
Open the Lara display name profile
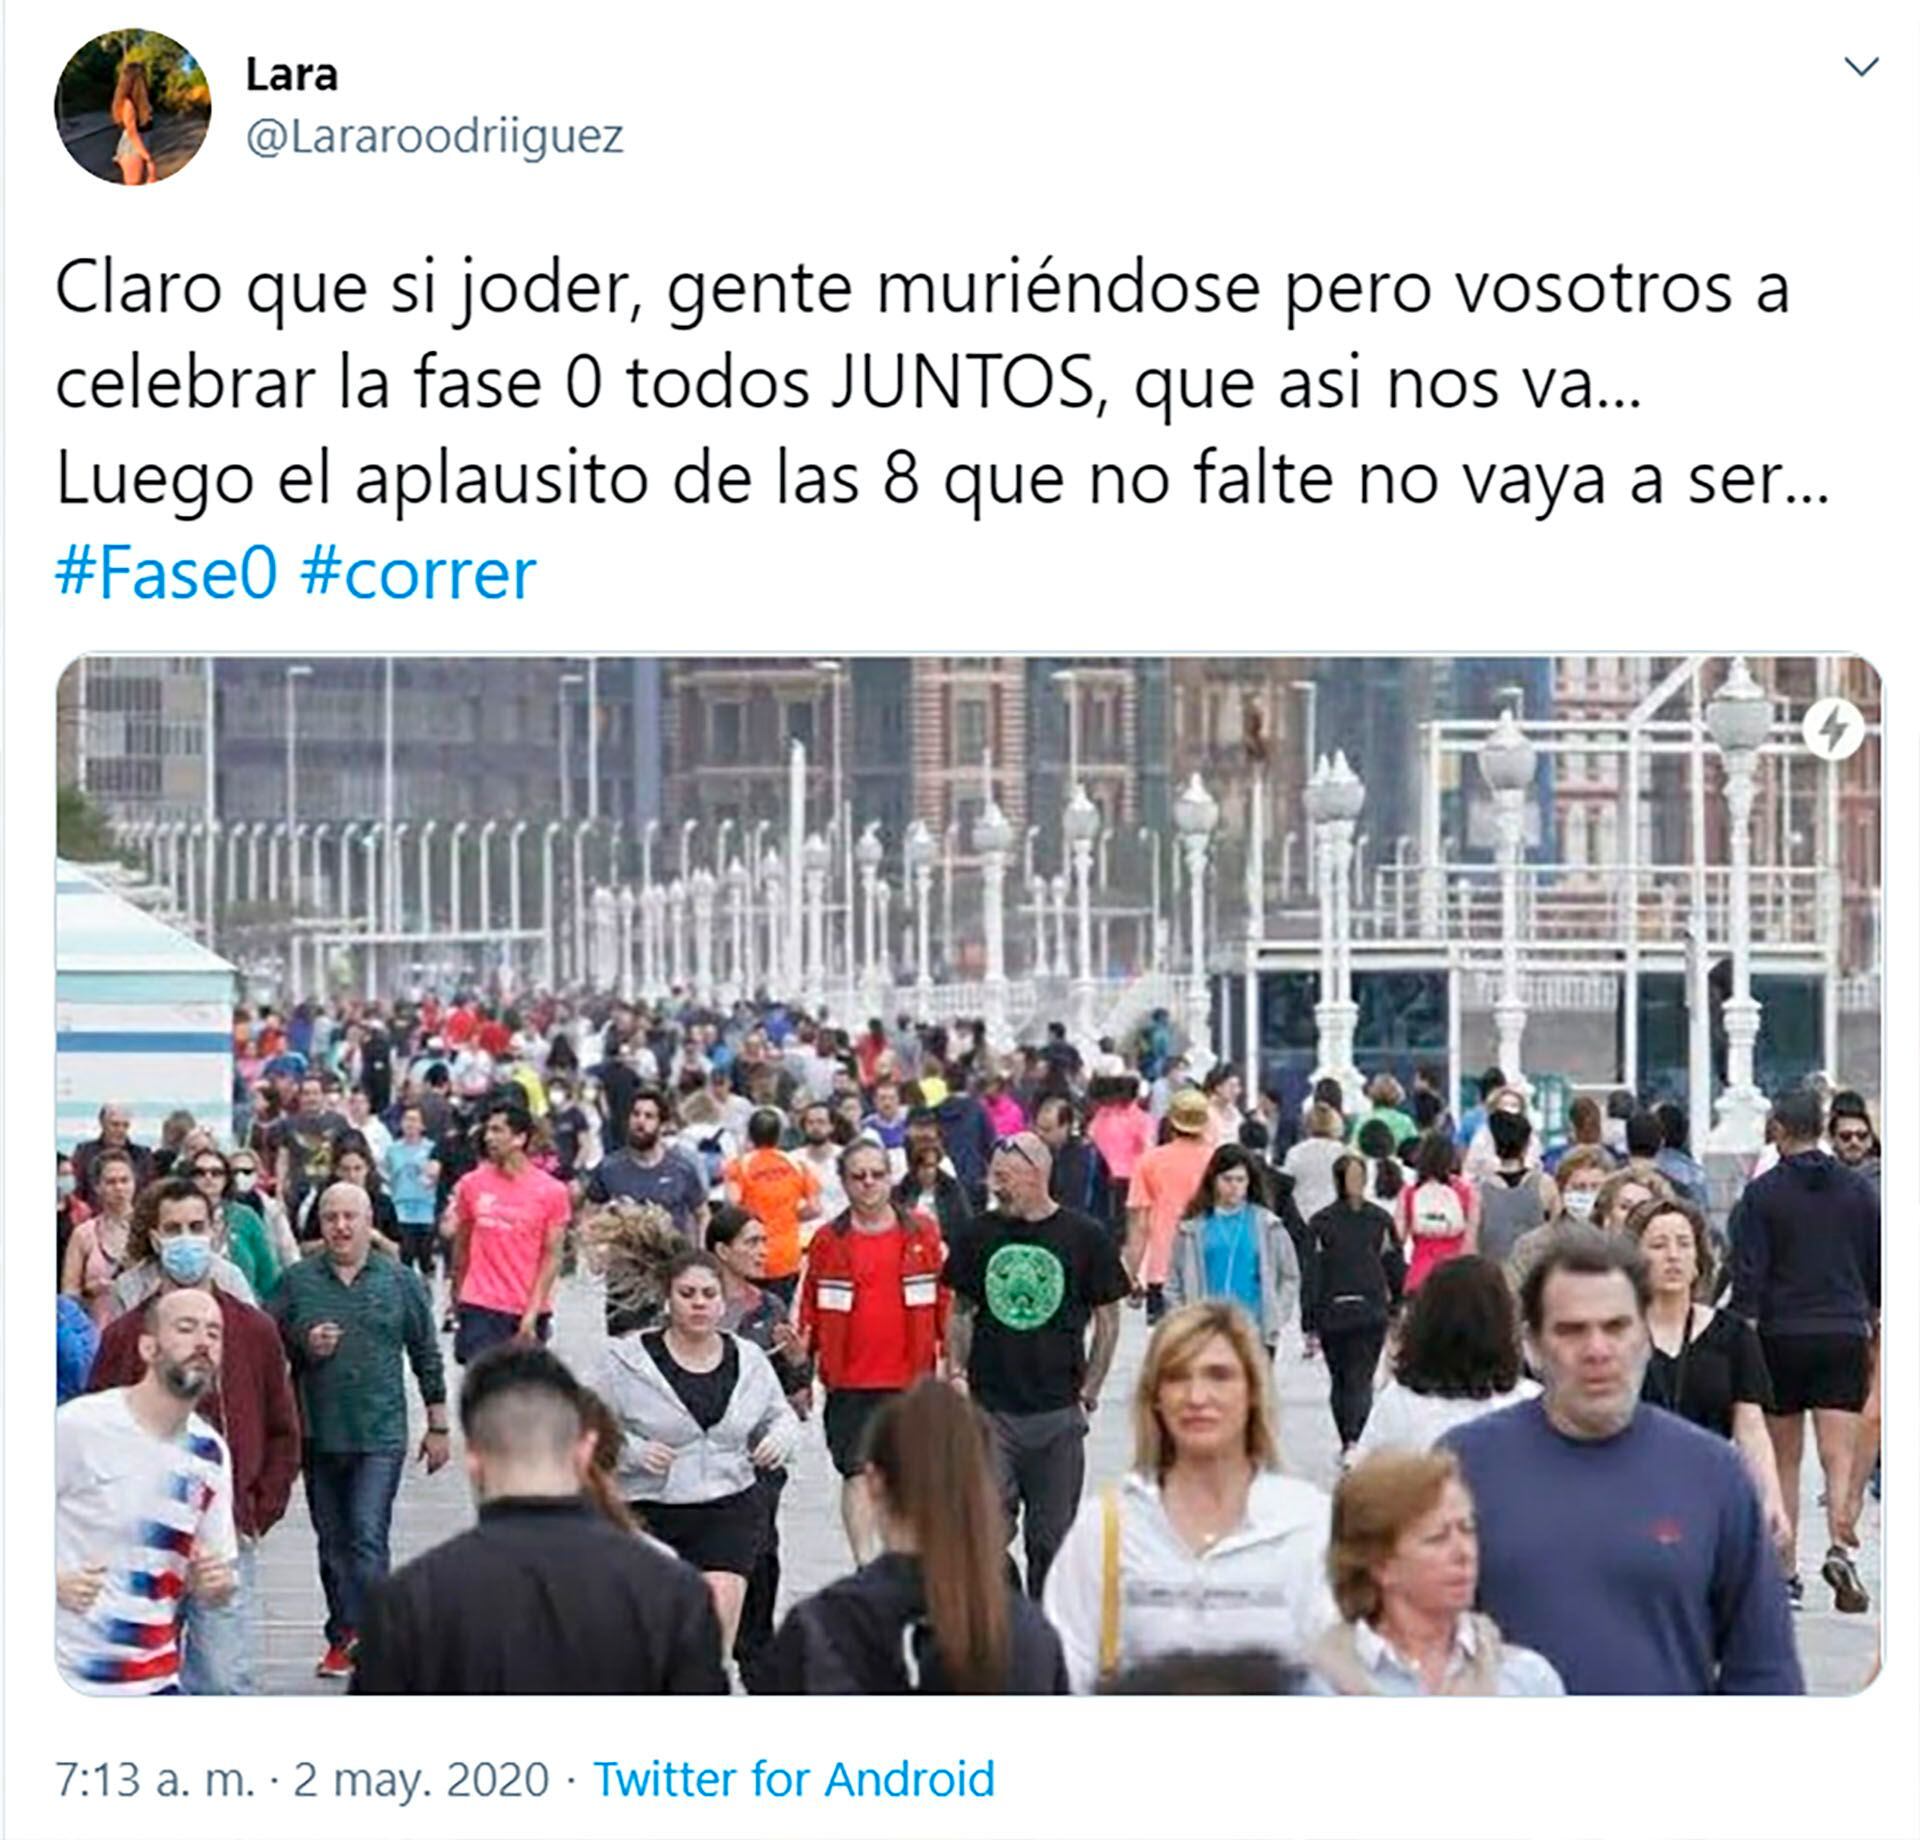tap(292, 75)
